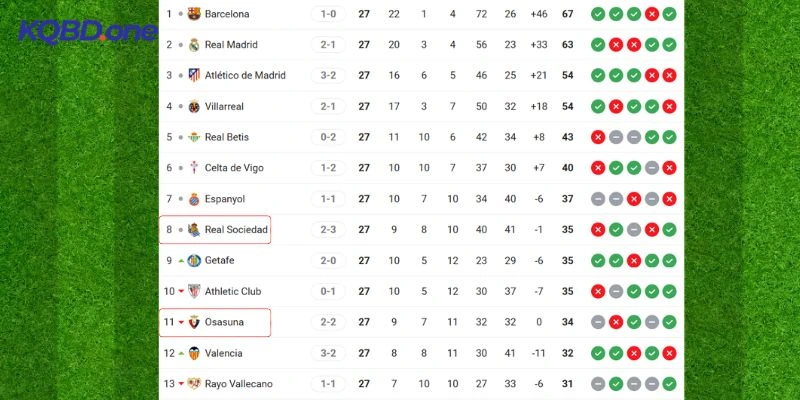Click the Villarreal yellow crest icon

pos(194,107)
